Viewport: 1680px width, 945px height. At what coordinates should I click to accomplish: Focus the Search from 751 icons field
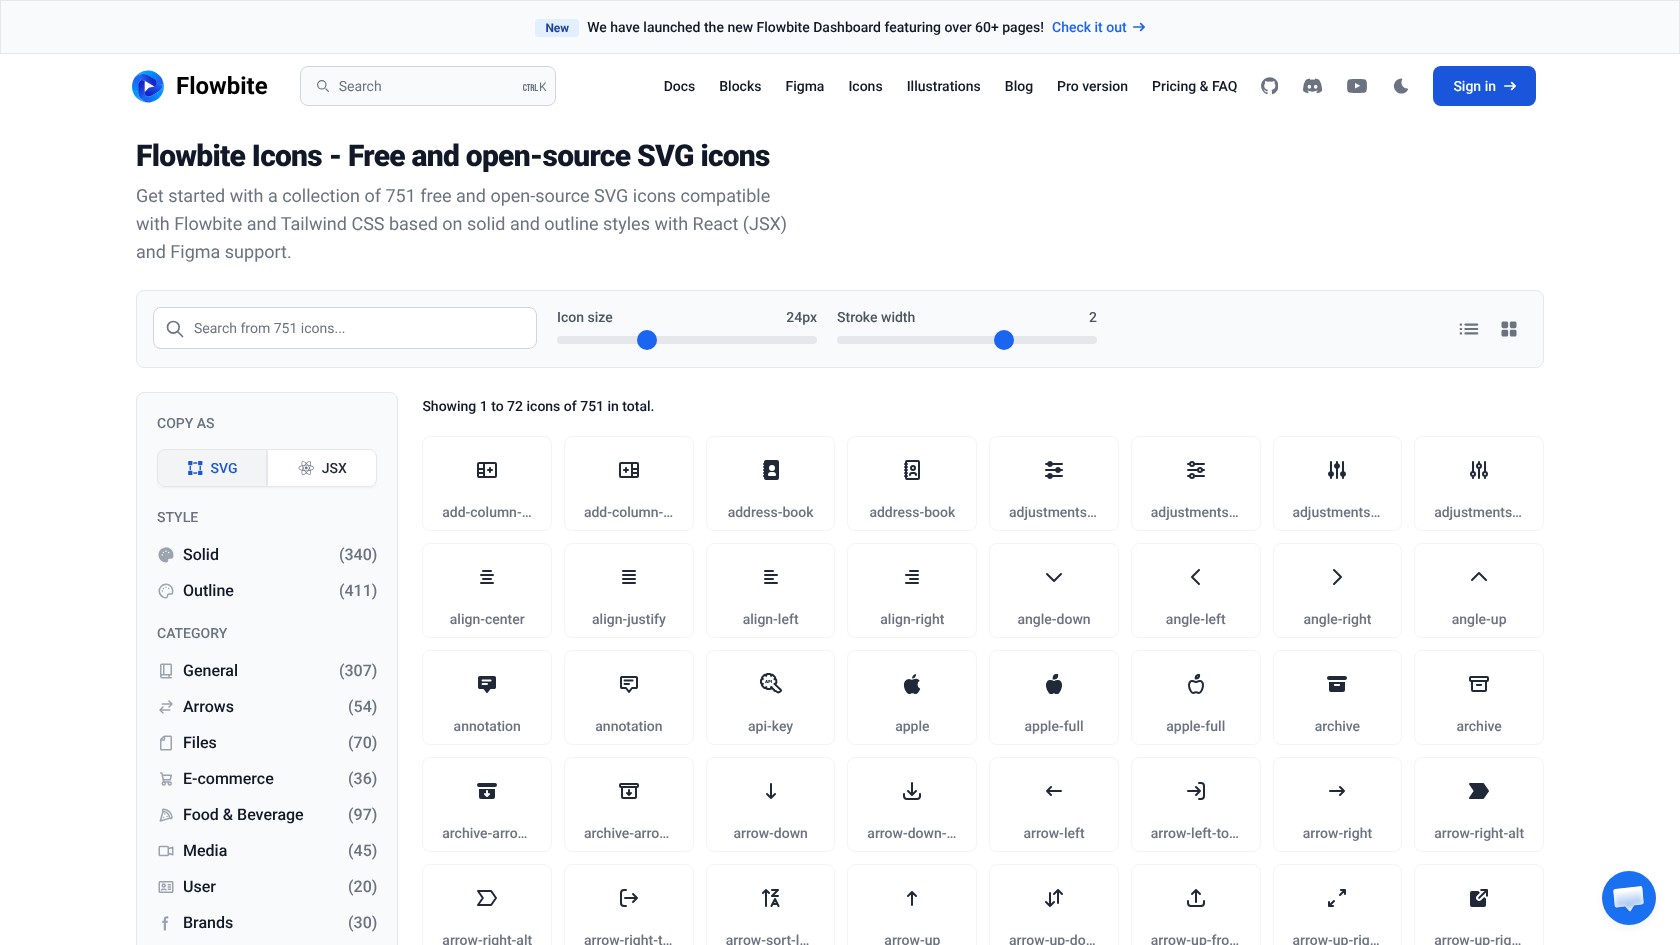pos(345,328)
